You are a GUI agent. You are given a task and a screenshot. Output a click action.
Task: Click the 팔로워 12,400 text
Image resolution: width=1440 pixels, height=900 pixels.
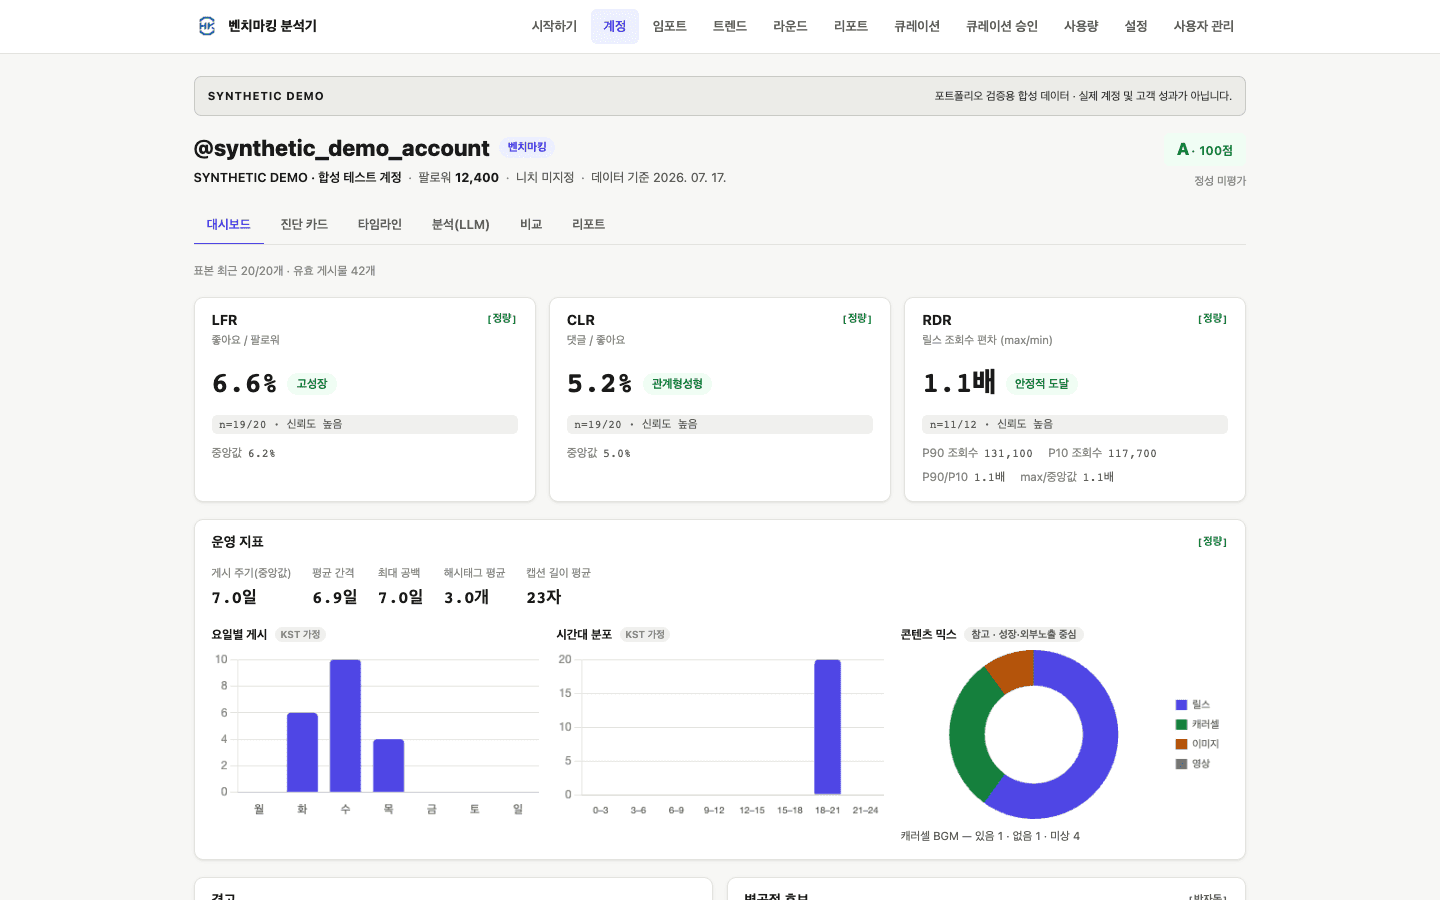point(458,177)
